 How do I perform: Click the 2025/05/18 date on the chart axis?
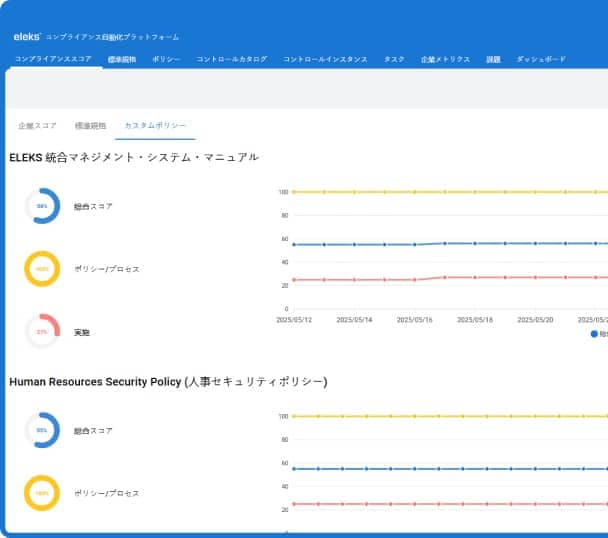click(x=475, y=320)
